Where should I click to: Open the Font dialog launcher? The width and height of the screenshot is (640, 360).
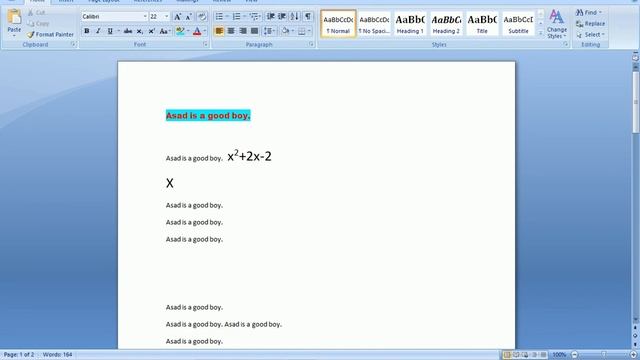coord(205,44)
